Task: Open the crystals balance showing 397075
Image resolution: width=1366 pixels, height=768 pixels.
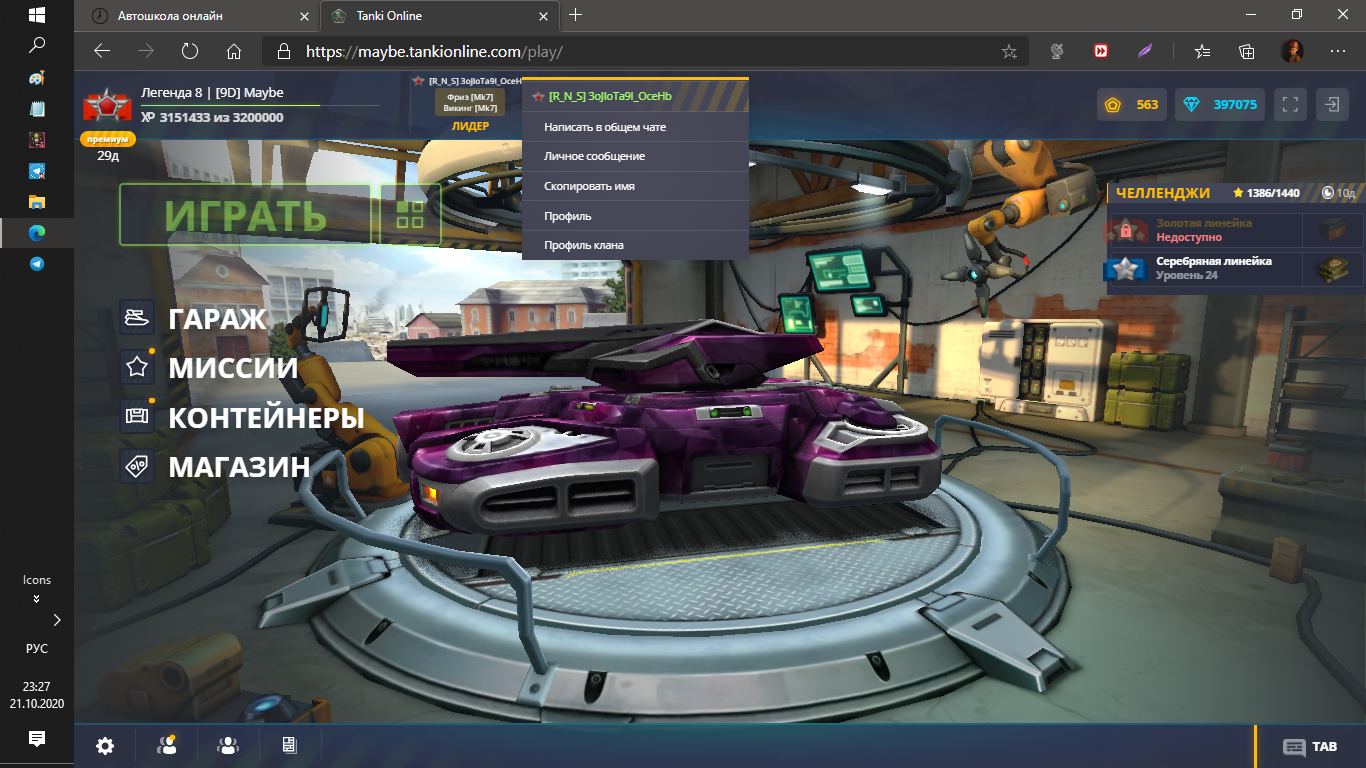Action: coord(1220,104)
